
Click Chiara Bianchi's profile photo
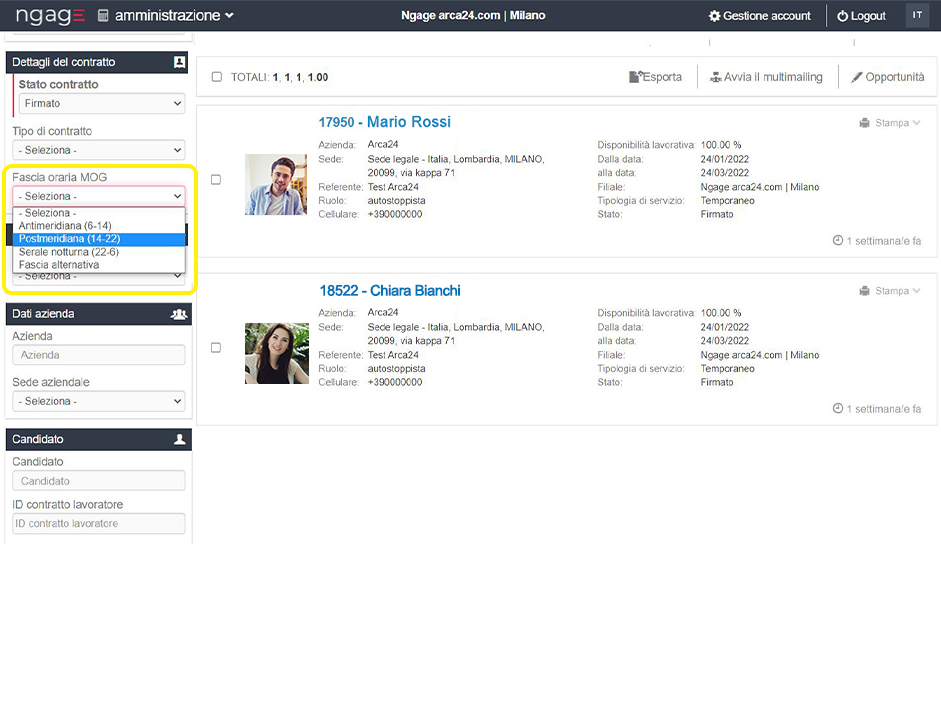(276, 353)
